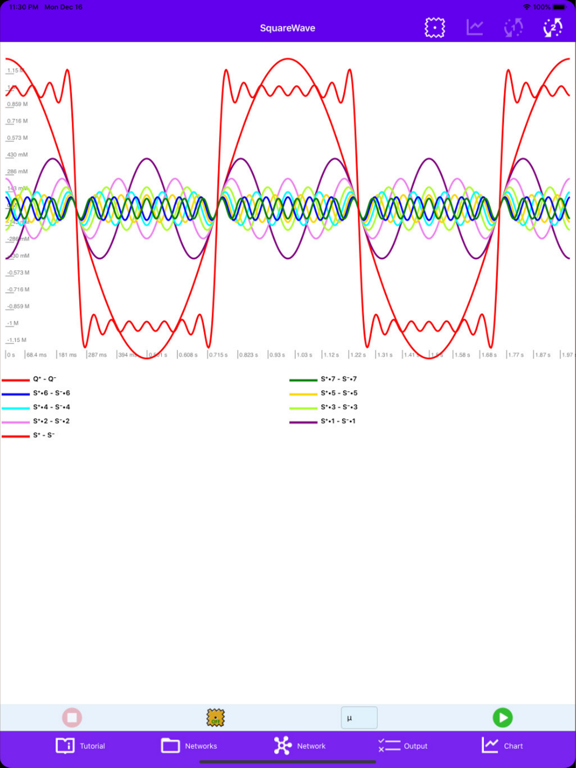576x768 pixels.
Task: Tap the golden wavy square 'off' icon
Action: pos(216,718)
